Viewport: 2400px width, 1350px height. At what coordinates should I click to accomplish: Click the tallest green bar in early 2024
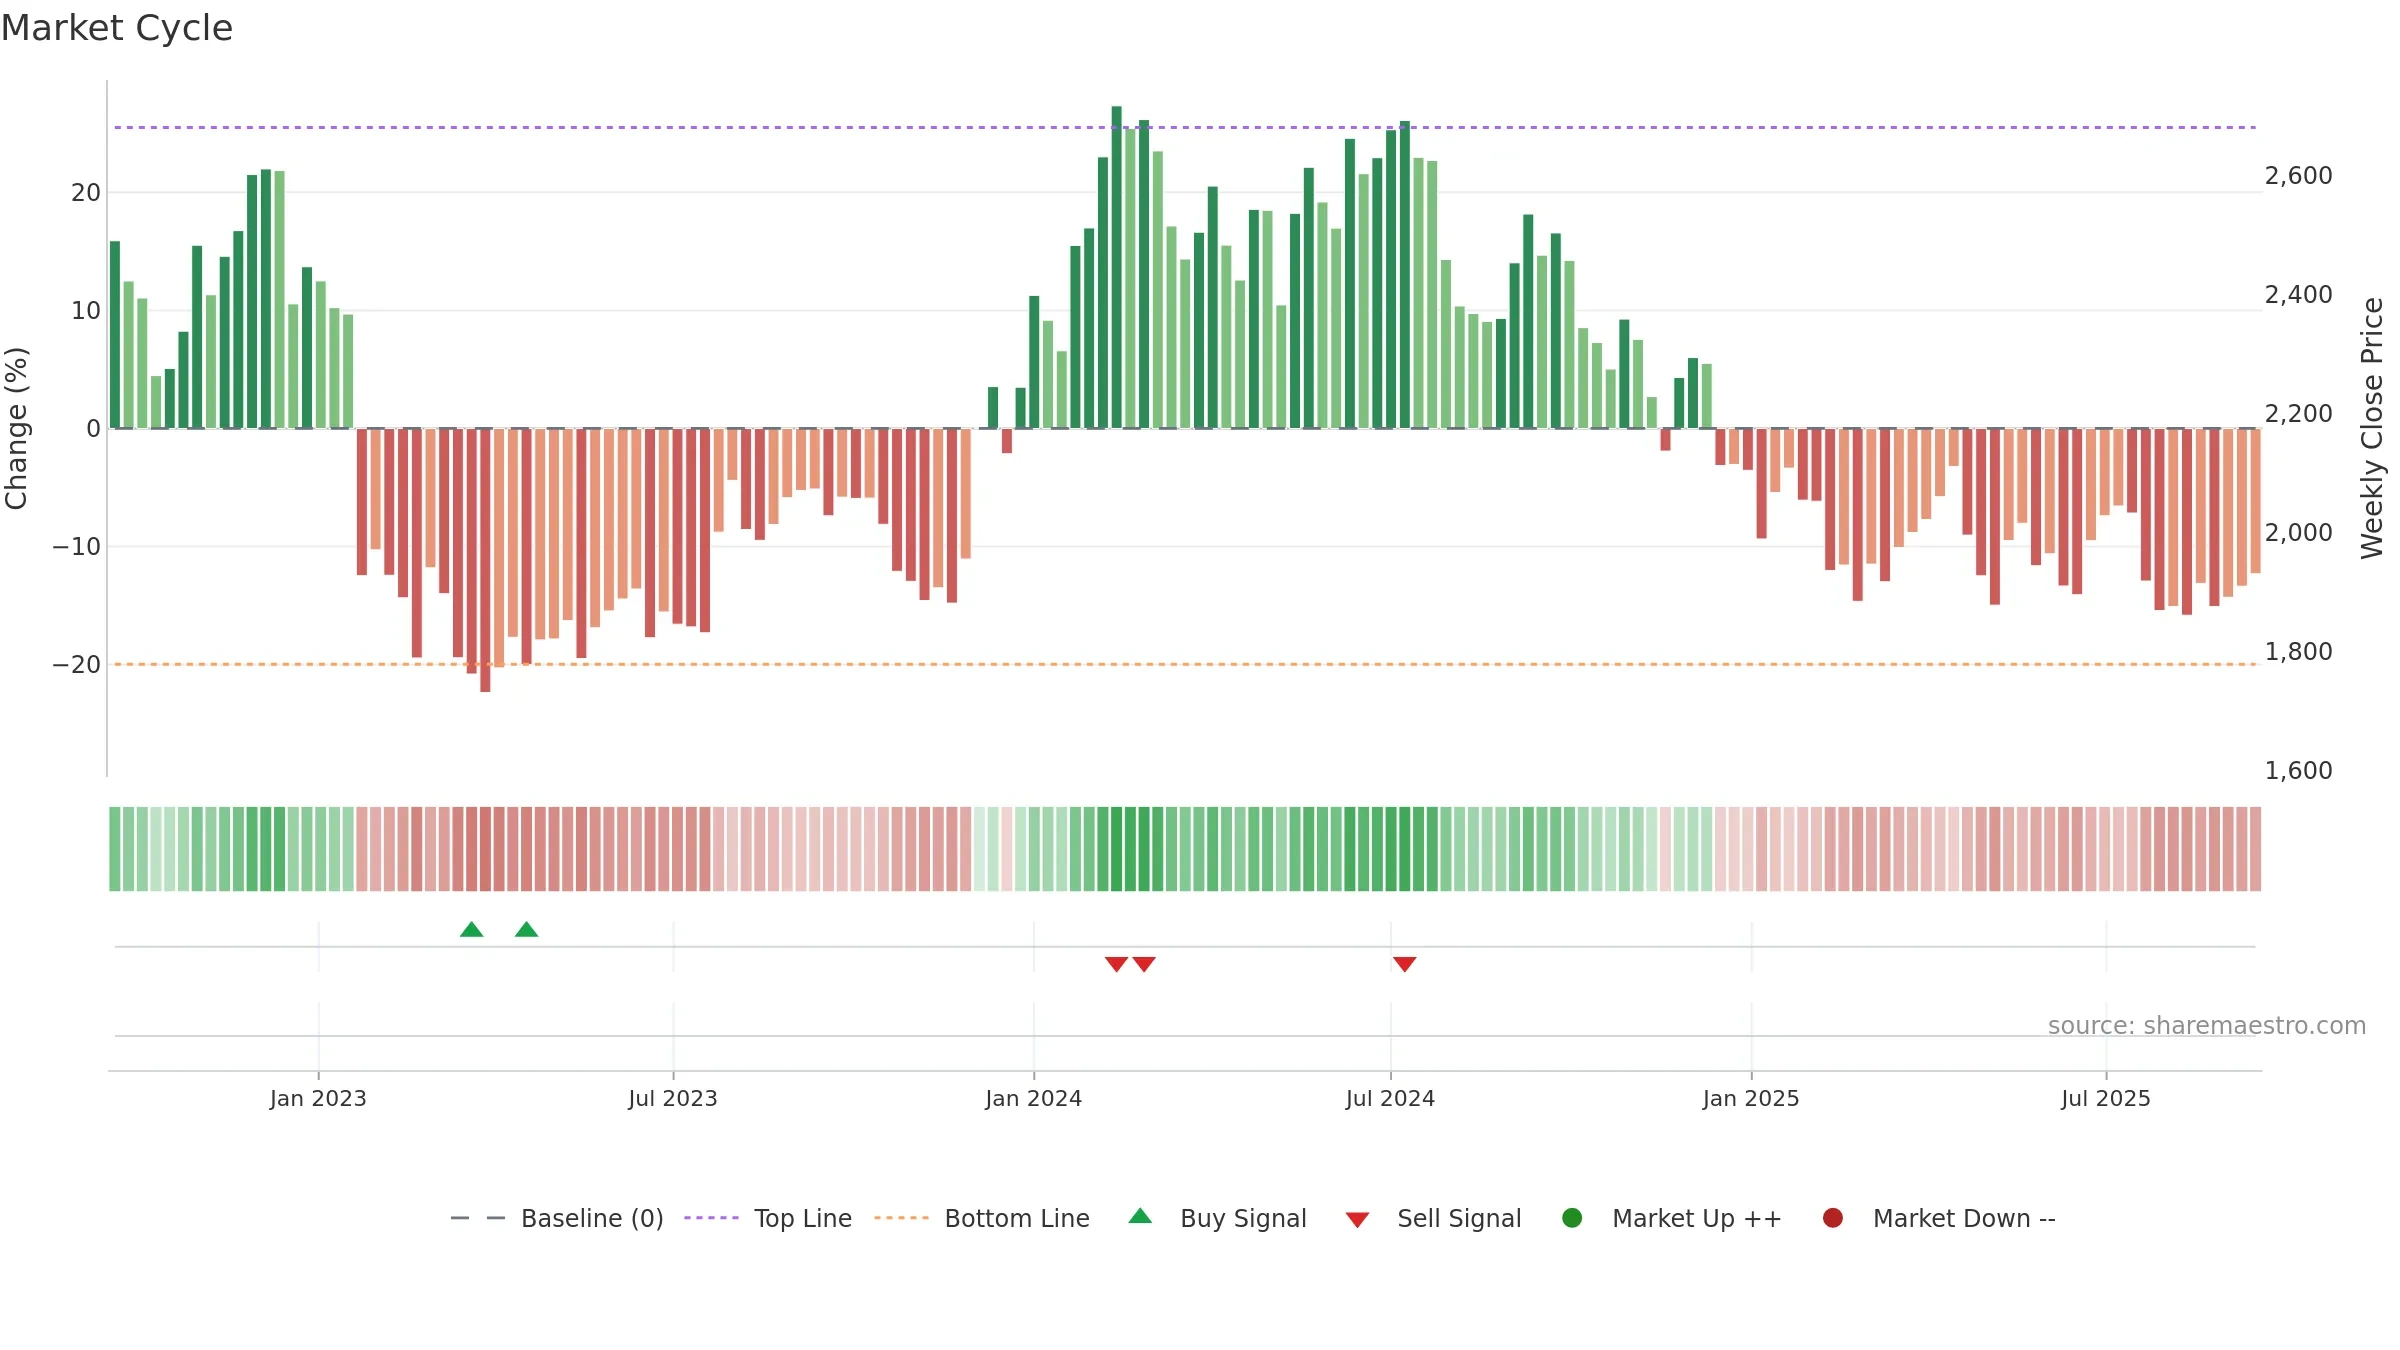pyautogui.click(x=1117, y=267)
